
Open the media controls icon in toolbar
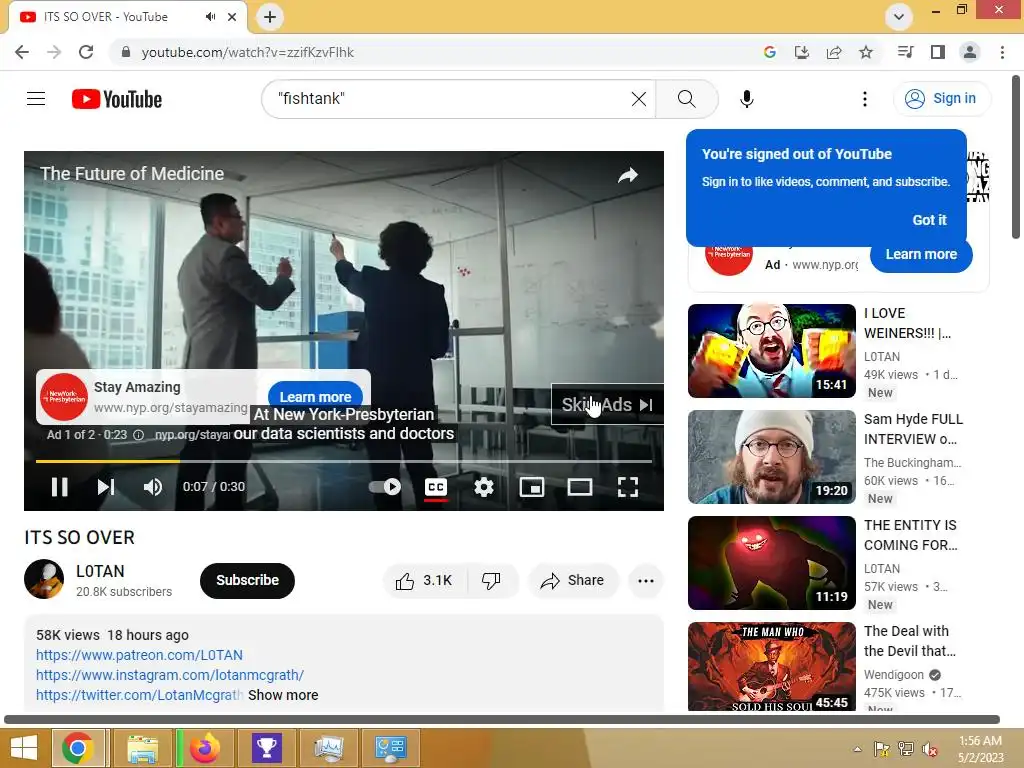click(905, 52)
